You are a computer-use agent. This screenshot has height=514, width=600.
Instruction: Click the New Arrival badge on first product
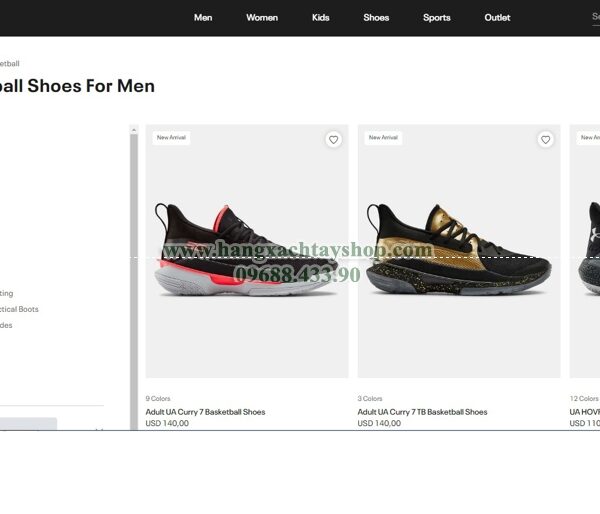(171, 137)
